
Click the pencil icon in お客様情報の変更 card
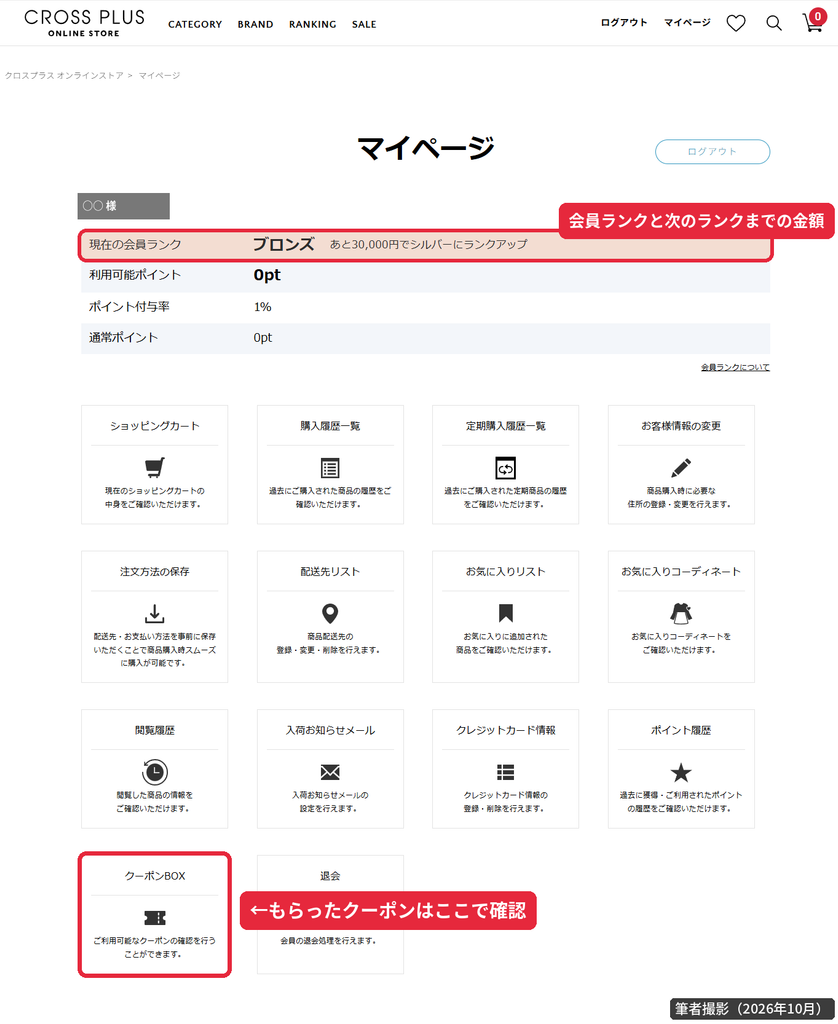coord(681,468)
